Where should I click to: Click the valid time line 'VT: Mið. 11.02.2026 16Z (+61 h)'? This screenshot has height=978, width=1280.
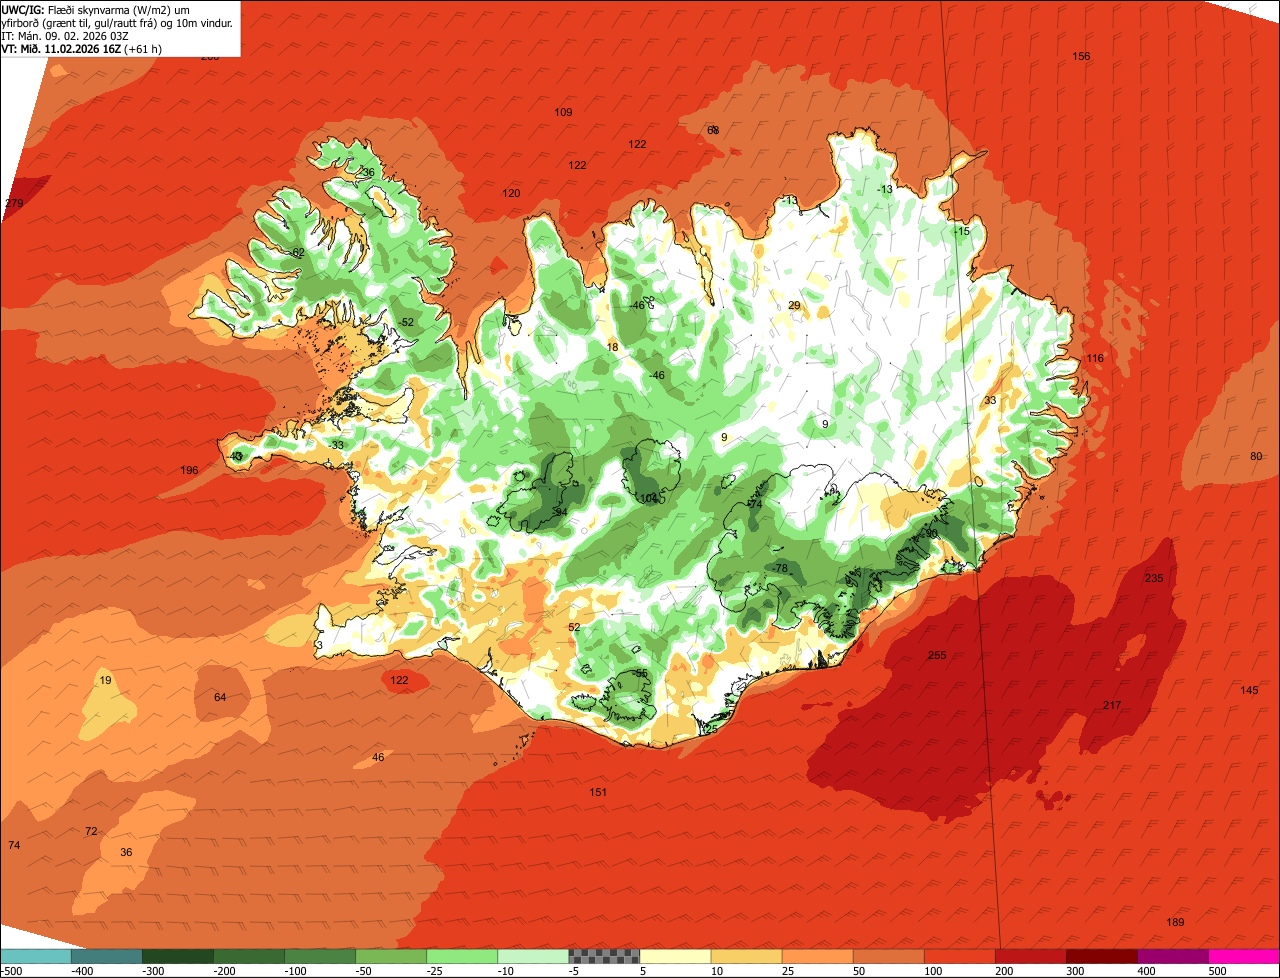coord(82,48)
